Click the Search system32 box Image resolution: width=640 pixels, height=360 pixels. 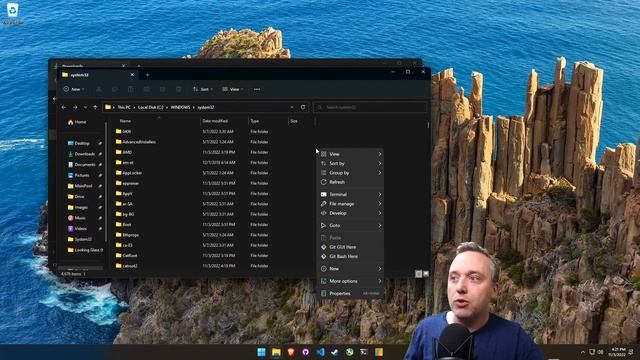[370, 107]
